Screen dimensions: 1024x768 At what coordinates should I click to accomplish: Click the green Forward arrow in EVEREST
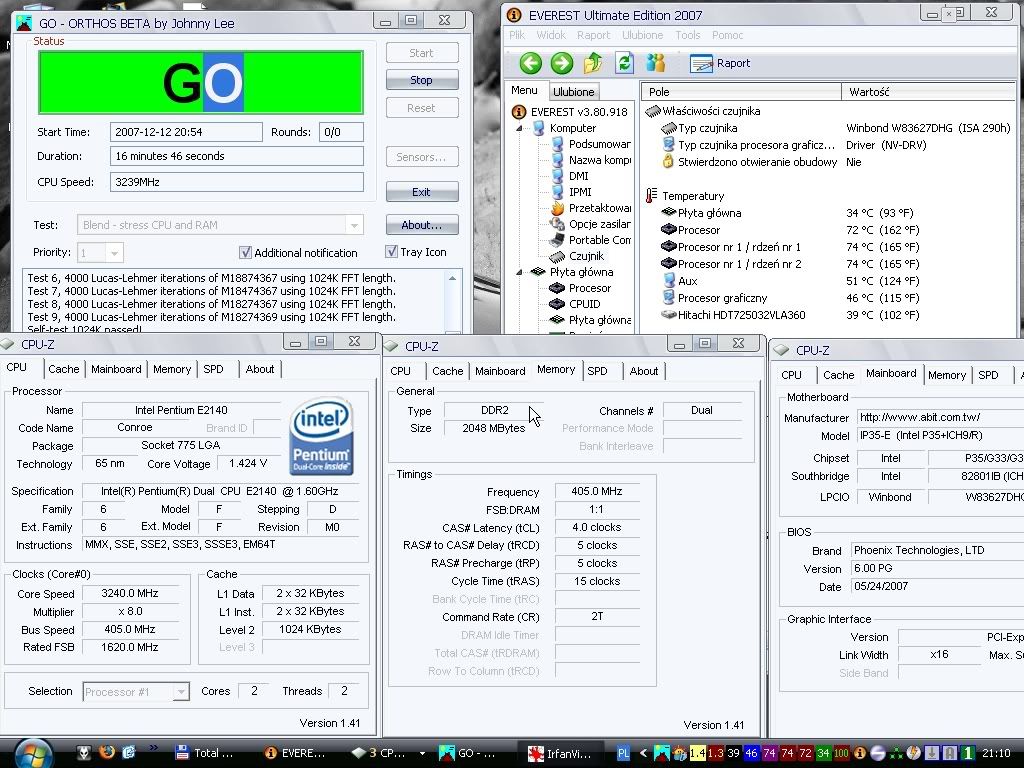pyautogui.click(x=562, y=63)
